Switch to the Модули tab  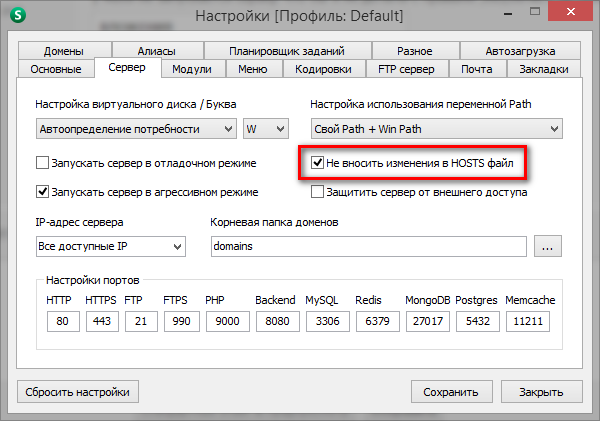[191, 69]
